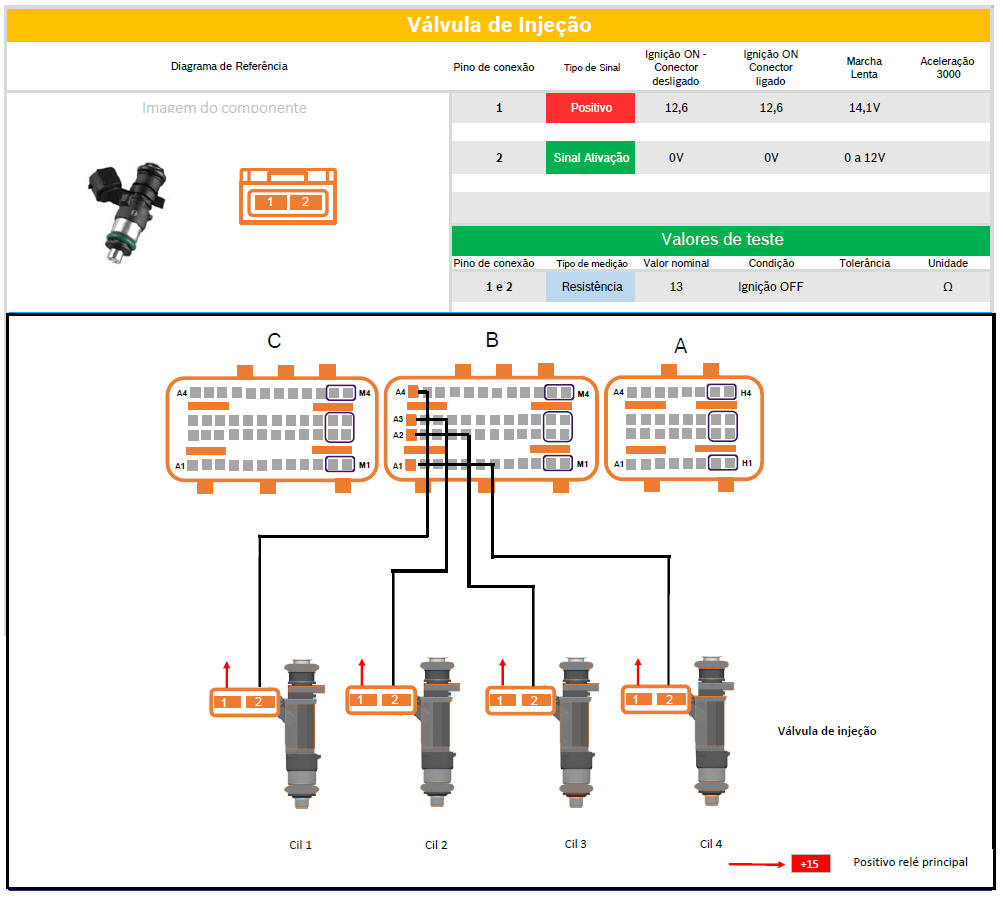Click the blue Resistência measurement cell
Viewport: 1003px width, 899px height.
(x=590, y=287)
